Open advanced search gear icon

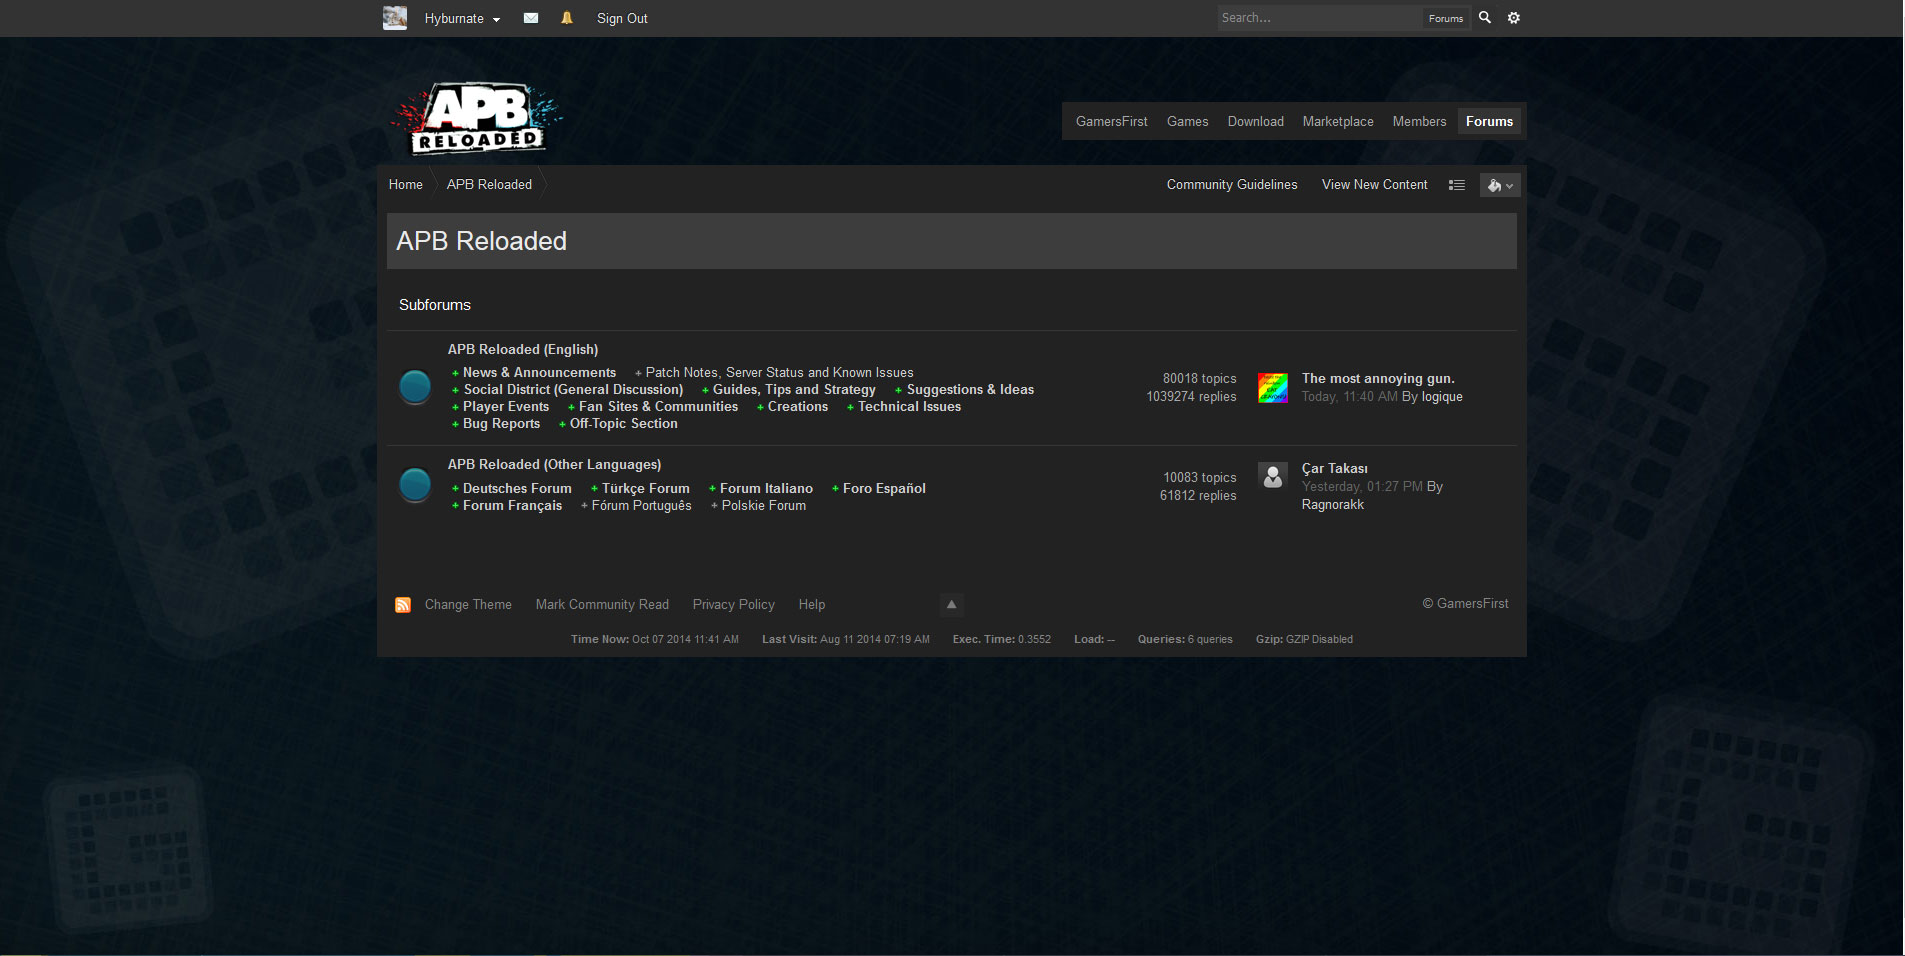[x=1514, y=18]
